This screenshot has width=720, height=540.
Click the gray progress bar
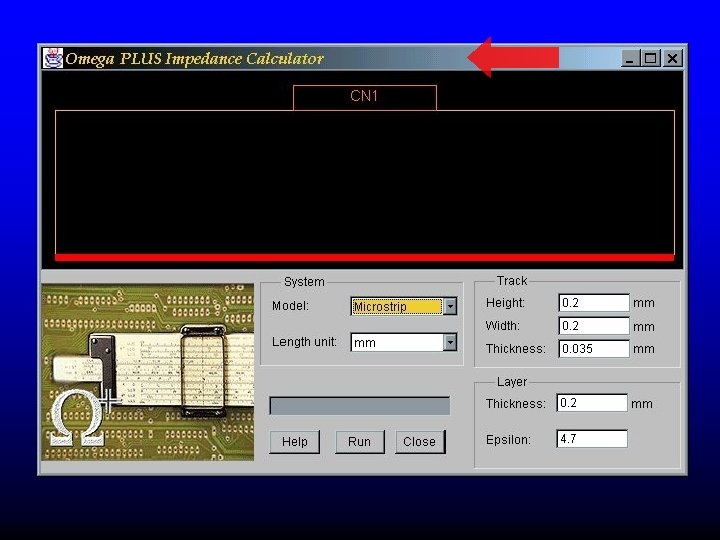pos(360,406)
